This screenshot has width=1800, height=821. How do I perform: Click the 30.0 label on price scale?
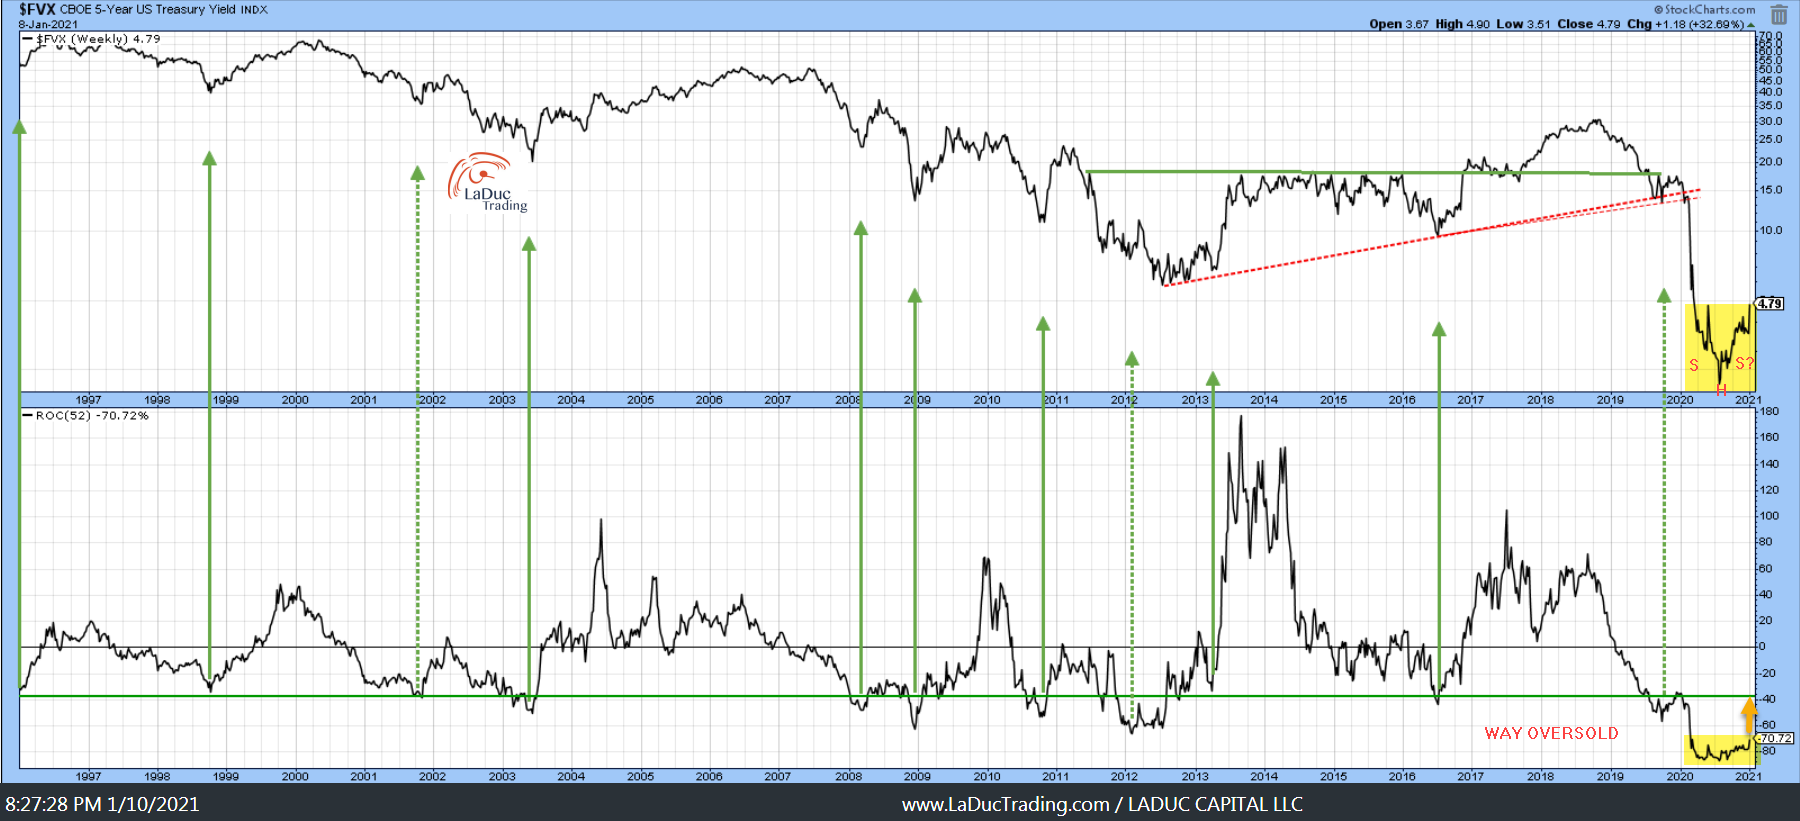click(x=1770, y=121)
